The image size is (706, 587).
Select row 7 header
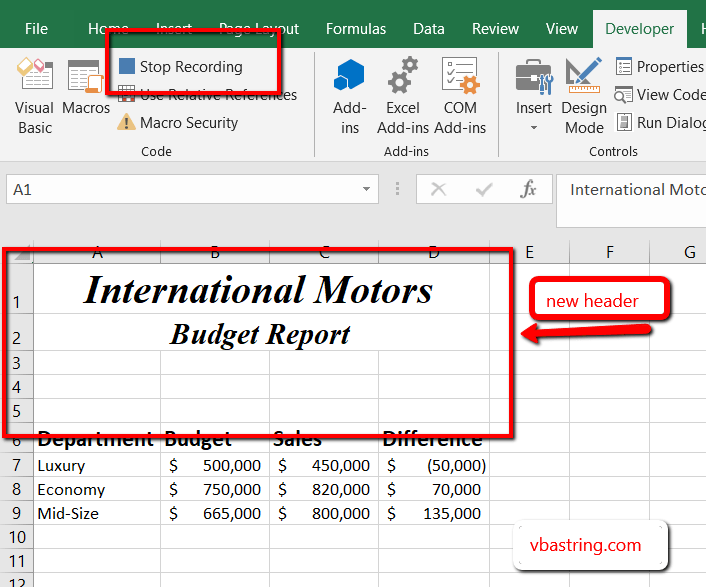pyautogui.click(x=17, y=465)
